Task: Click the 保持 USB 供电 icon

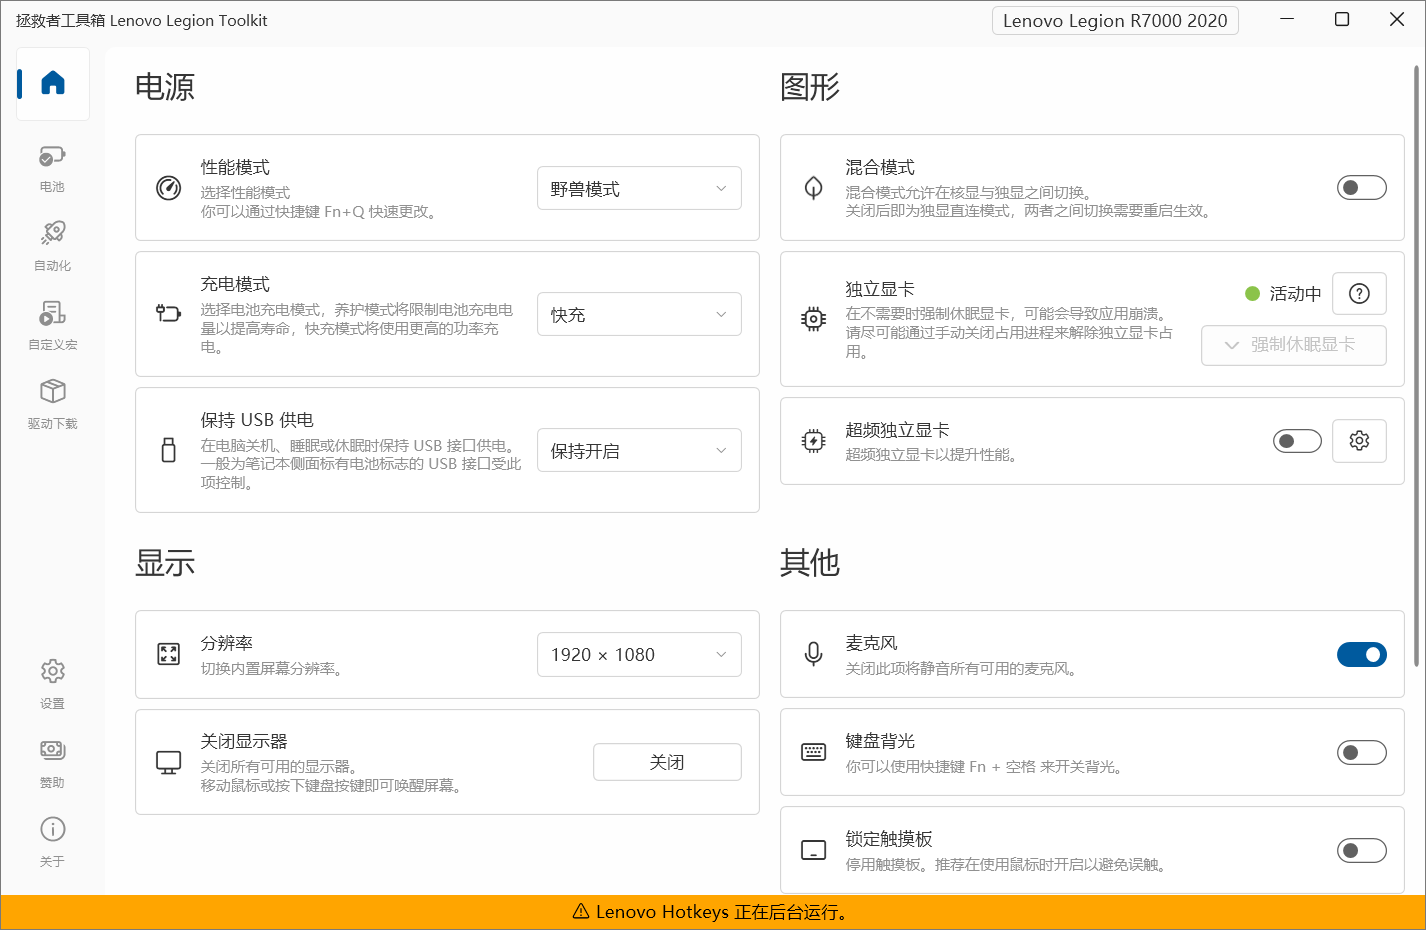Action: point(169,450)
